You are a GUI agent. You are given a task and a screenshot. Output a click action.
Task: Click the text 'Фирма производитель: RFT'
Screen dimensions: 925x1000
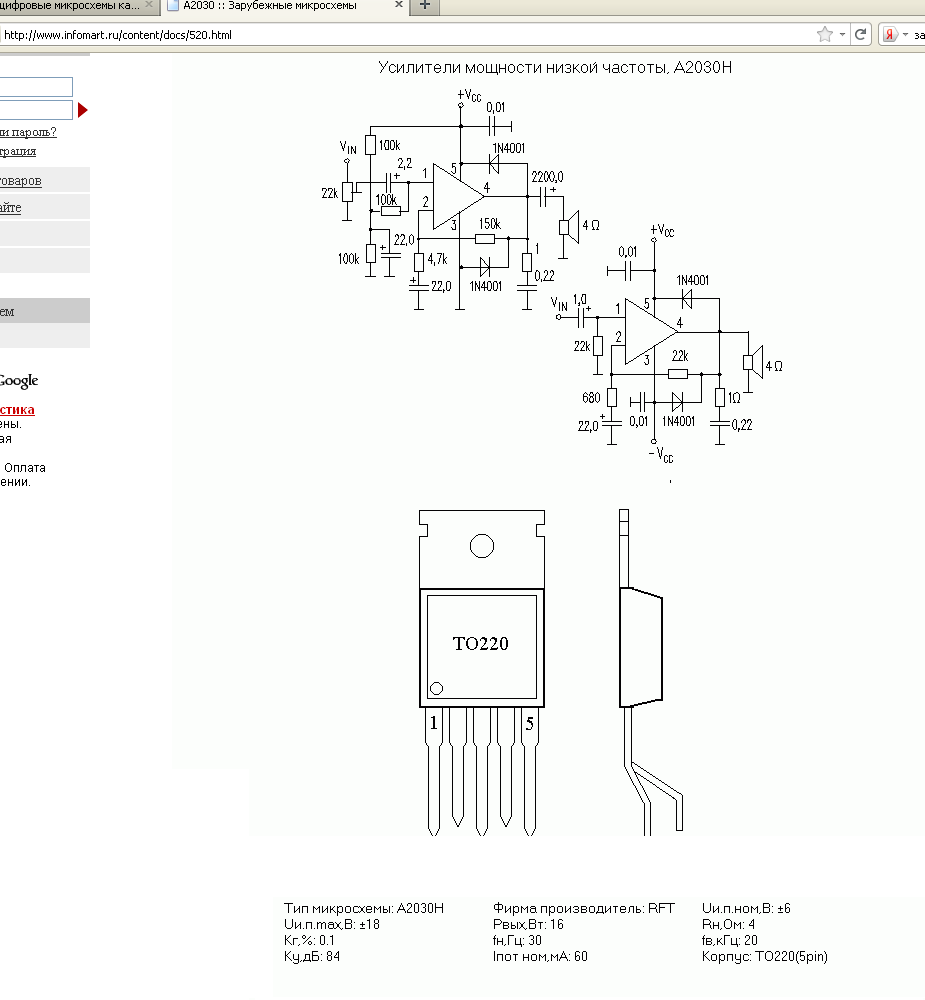pos(584,908)
